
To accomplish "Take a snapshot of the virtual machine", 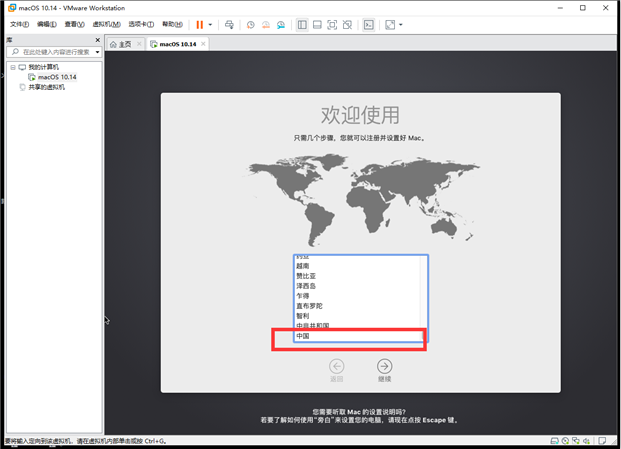I will (250, 25).
